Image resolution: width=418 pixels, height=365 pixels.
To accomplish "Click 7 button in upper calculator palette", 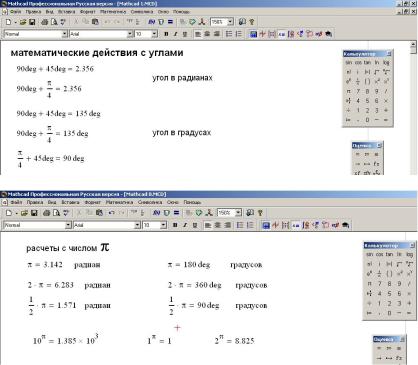I will 358,91.
